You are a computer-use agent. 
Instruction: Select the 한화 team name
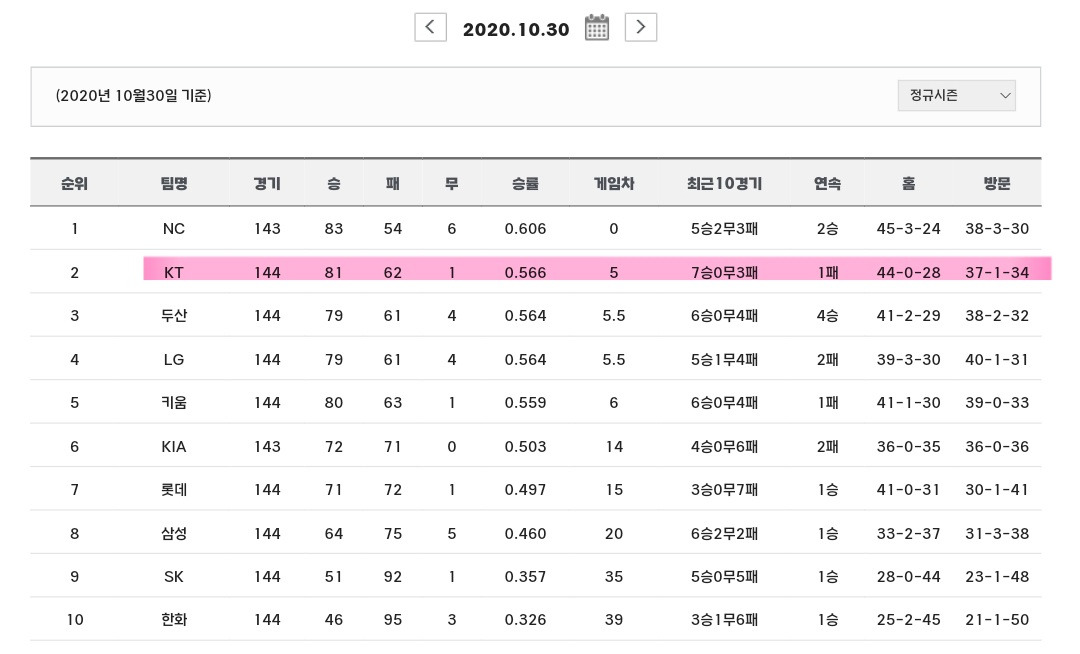pos(174,620)
